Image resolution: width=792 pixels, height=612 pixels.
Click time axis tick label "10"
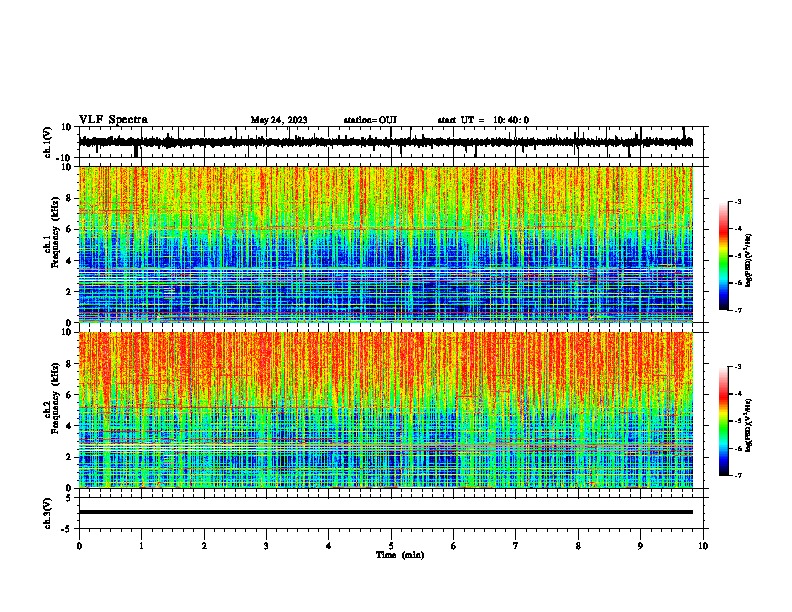[703, 546]
